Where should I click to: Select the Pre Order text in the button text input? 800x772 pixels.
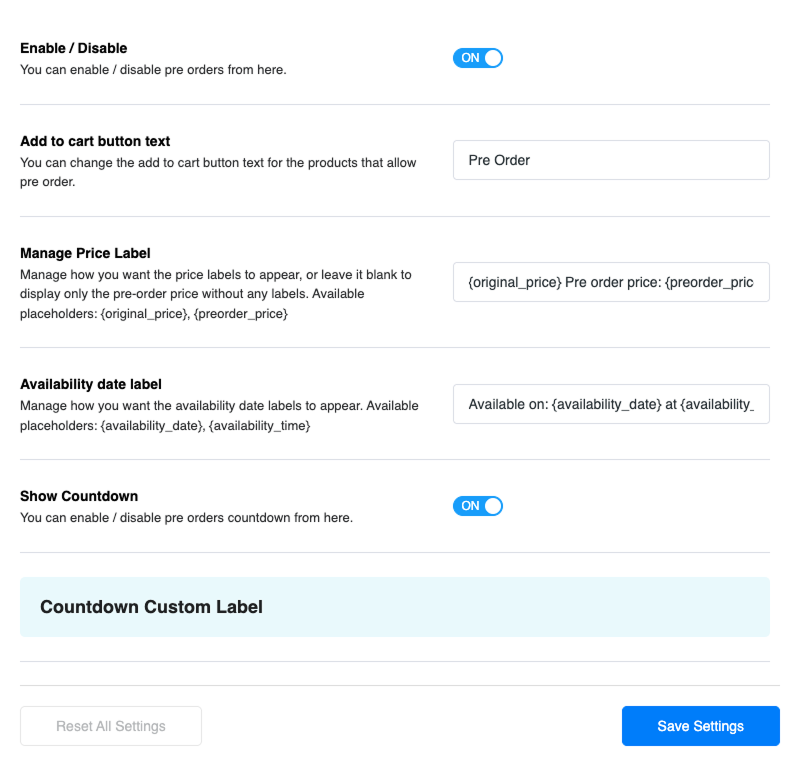611,160
